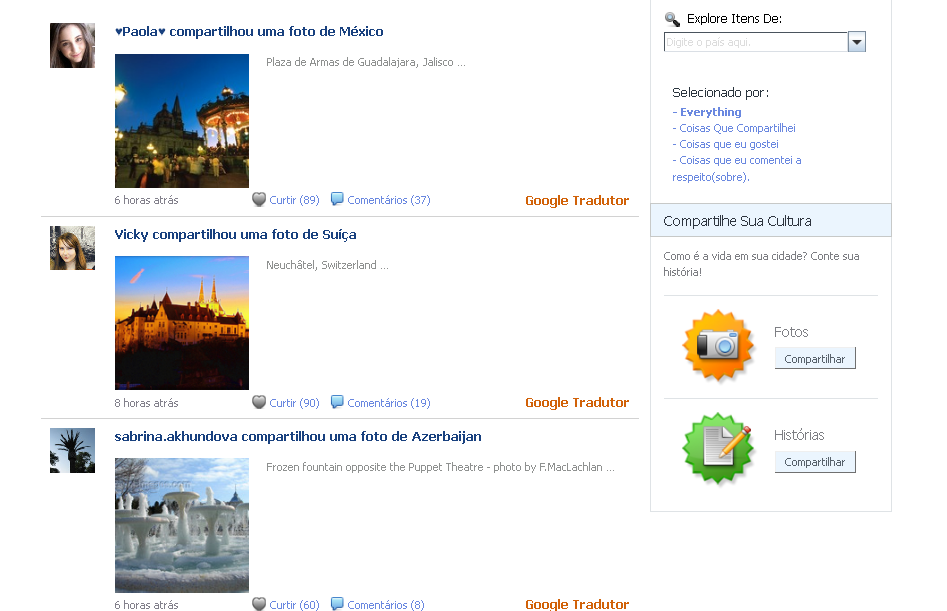Click the orange camera Fotos badge icon
The image size is (947, 611).
point(717,345)
